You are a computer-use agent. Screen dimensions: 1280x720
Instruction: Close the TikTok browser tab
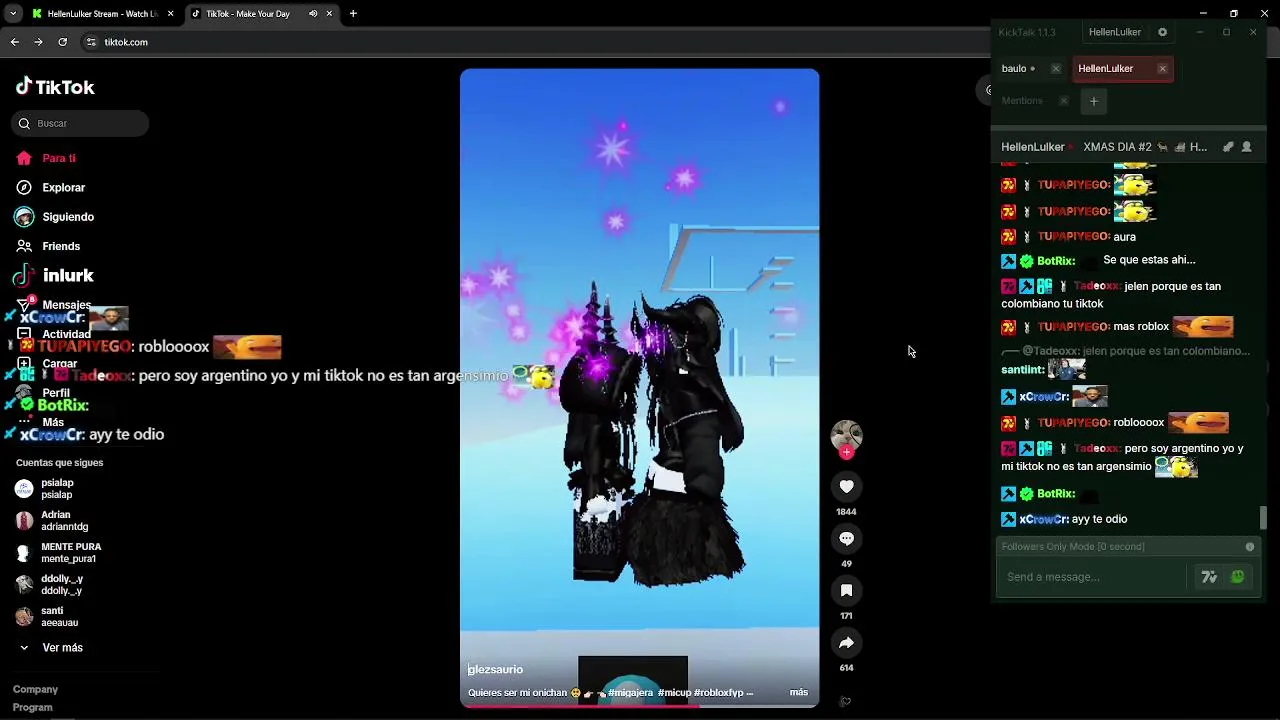[x=329, y=14]
